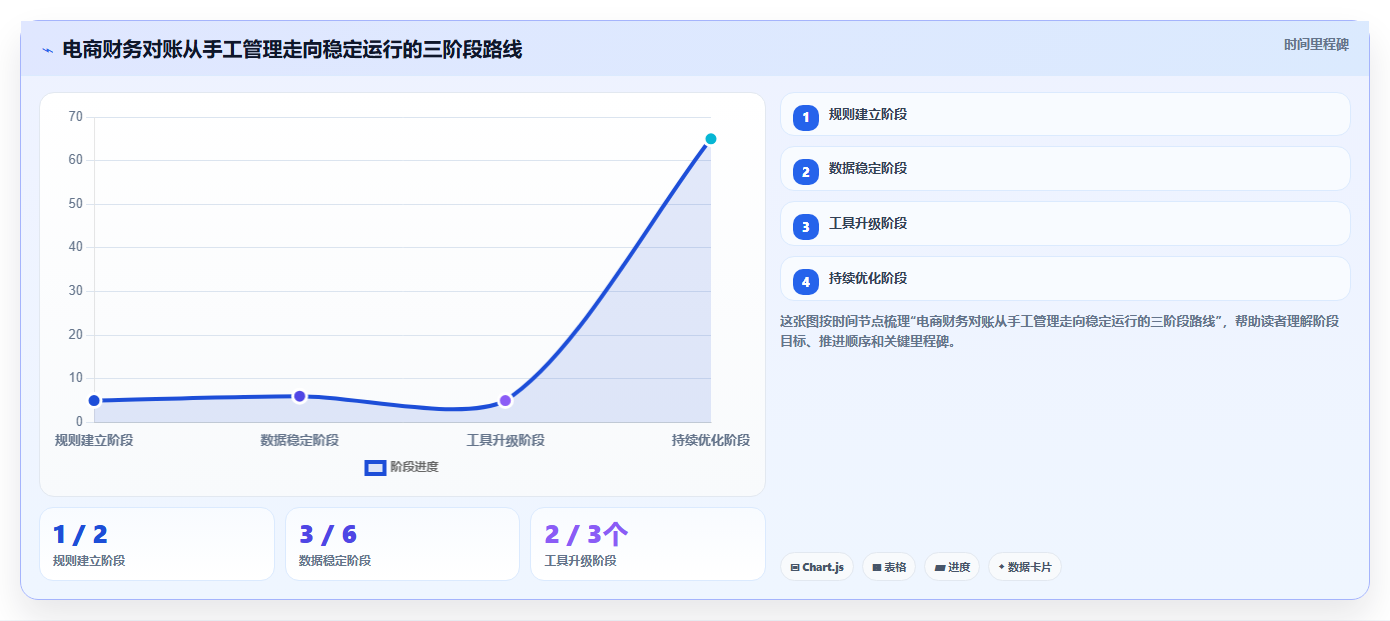Click the lightning icon beside the title

coord(47,50)
